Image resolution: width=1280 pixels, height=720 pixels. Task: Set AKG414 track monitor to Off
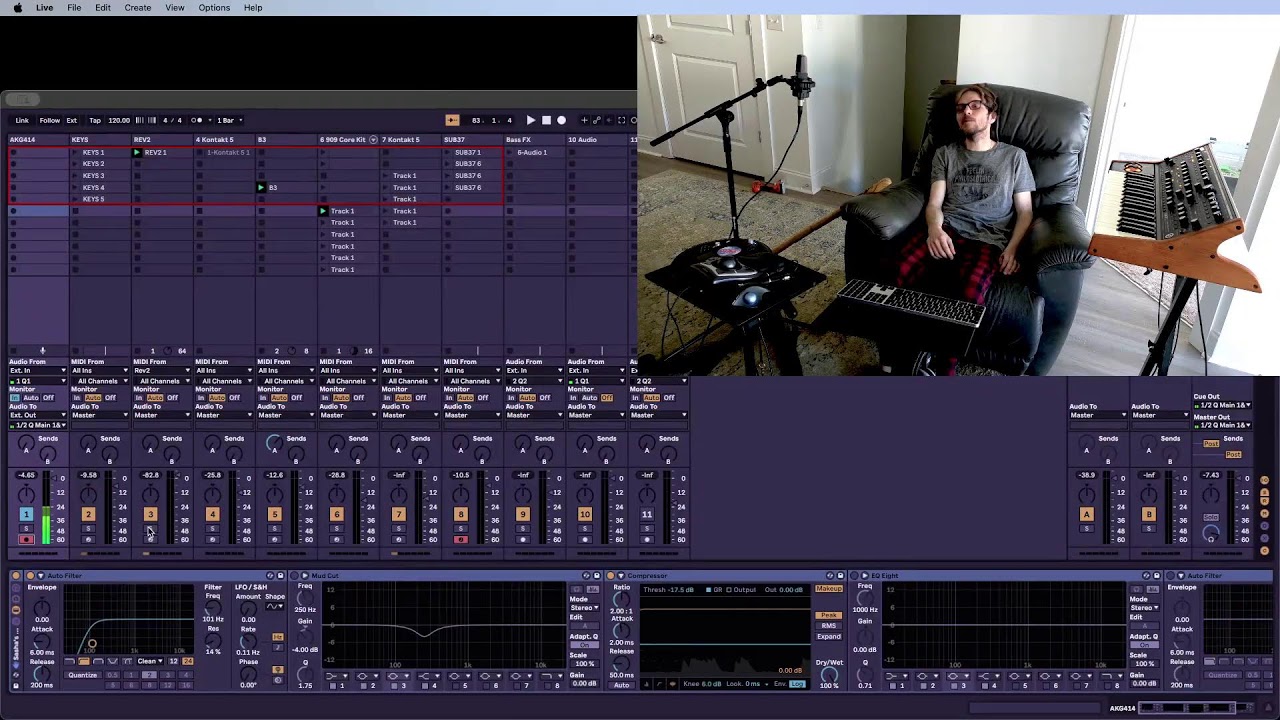(x=48, y=398)
